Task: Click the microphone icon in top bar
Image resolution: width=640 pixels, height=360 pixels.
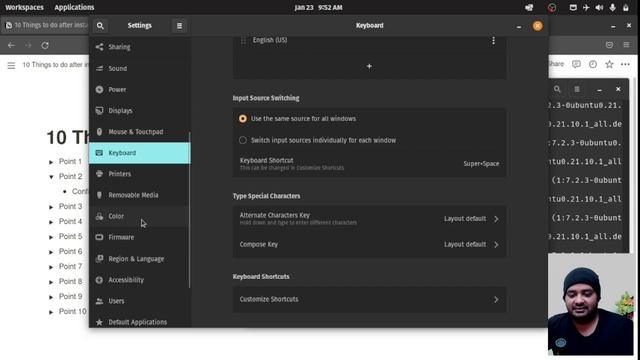Action: tap(612, 8)
